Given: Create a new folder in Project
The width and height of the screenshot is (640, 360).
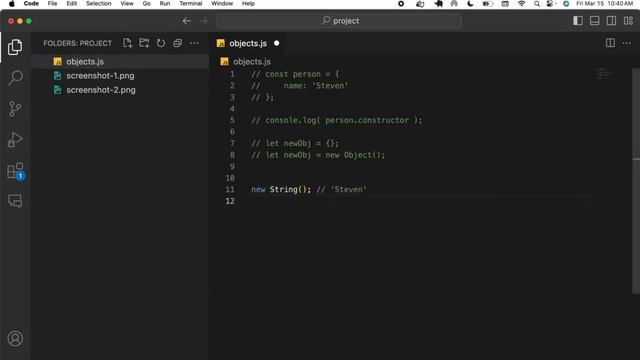Looking at the screenshot, I should [144, 43].
